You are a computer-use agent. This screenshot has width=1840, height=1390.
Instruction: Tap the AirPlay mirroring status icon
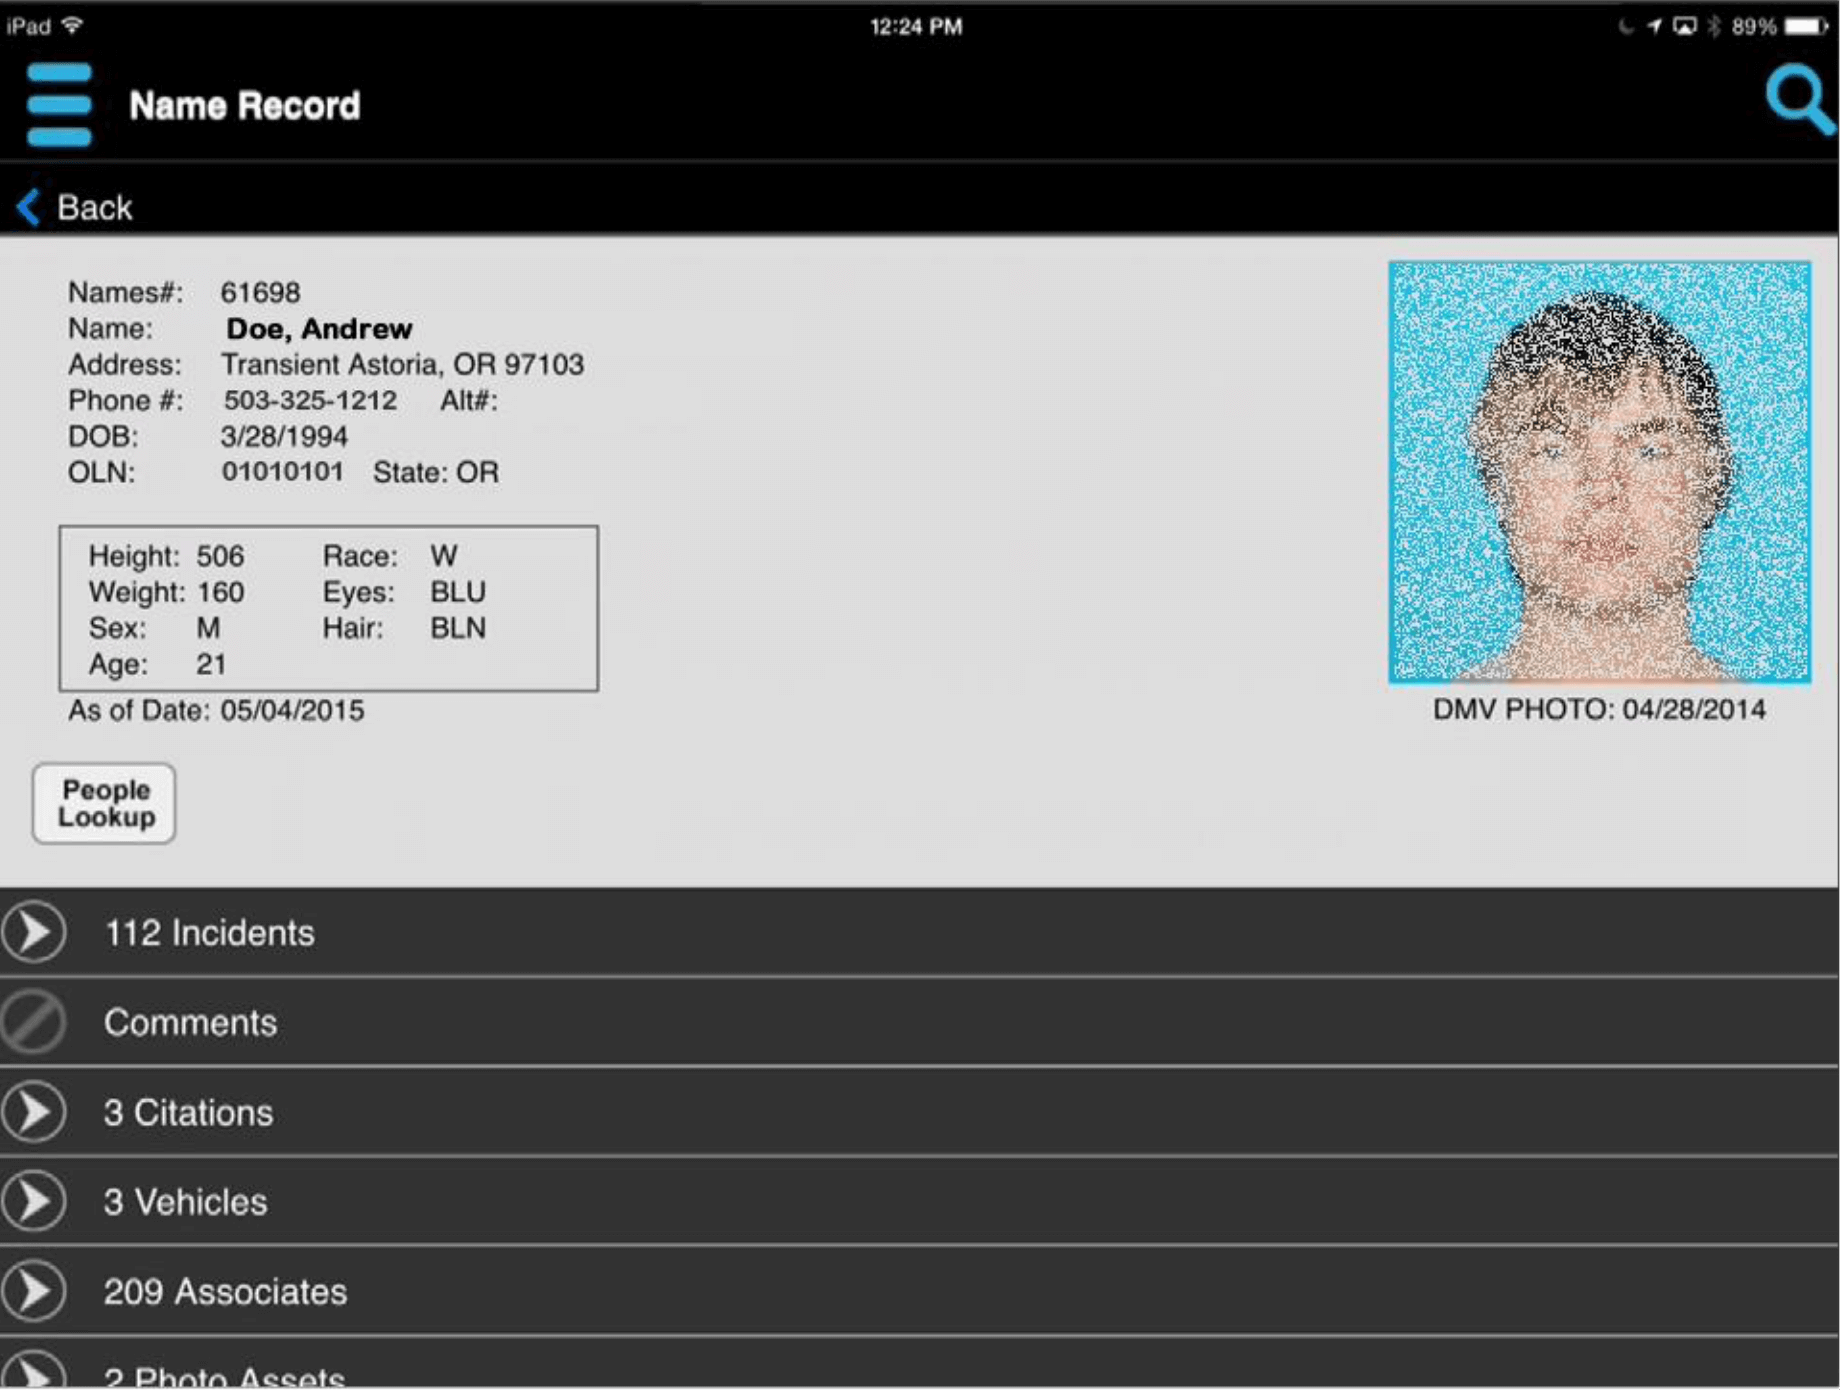(x=1685, y=26)
